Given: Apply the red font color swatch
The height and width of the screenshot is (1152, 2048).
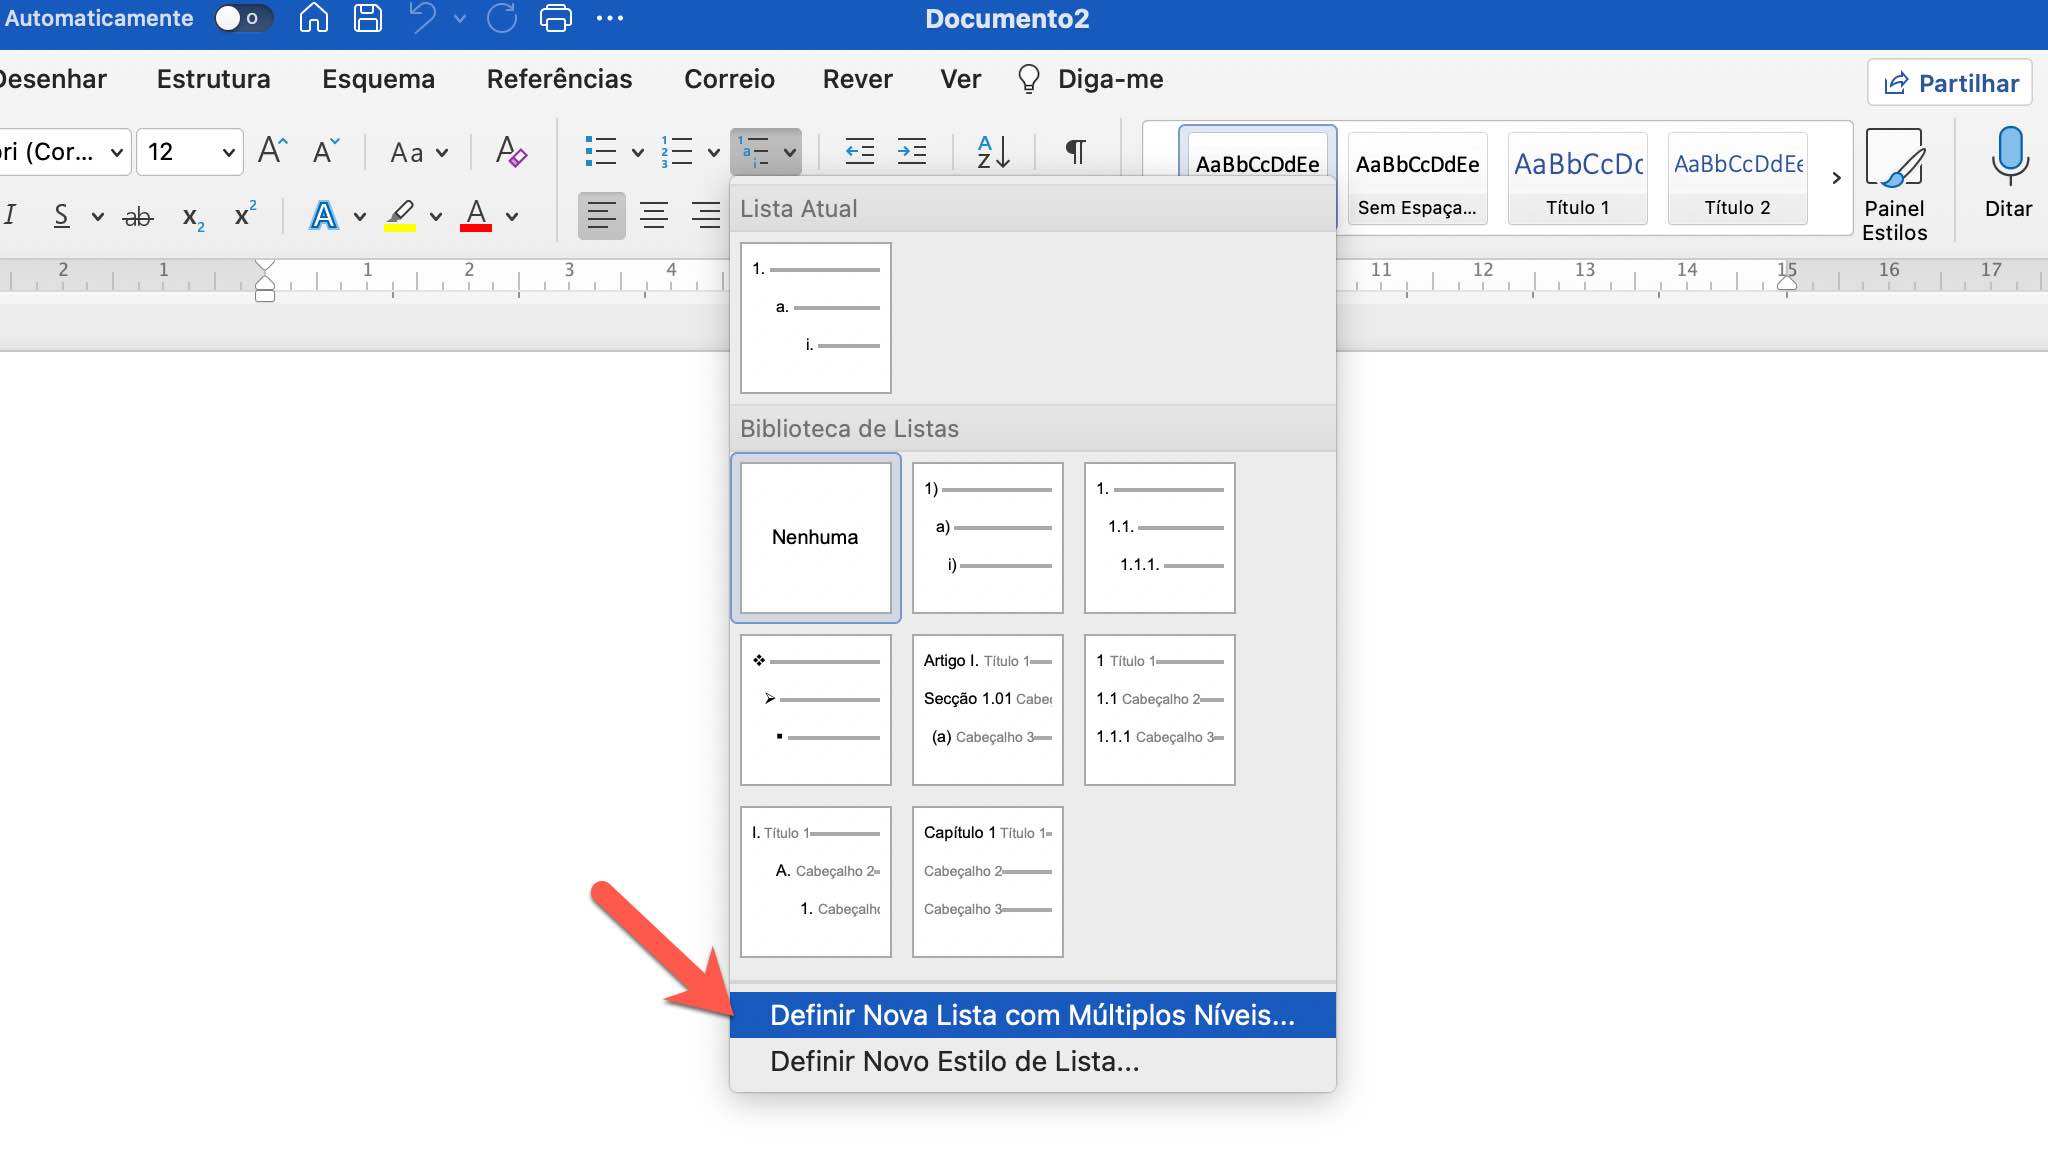Looking at the screenshot, I should pos(476,216).
